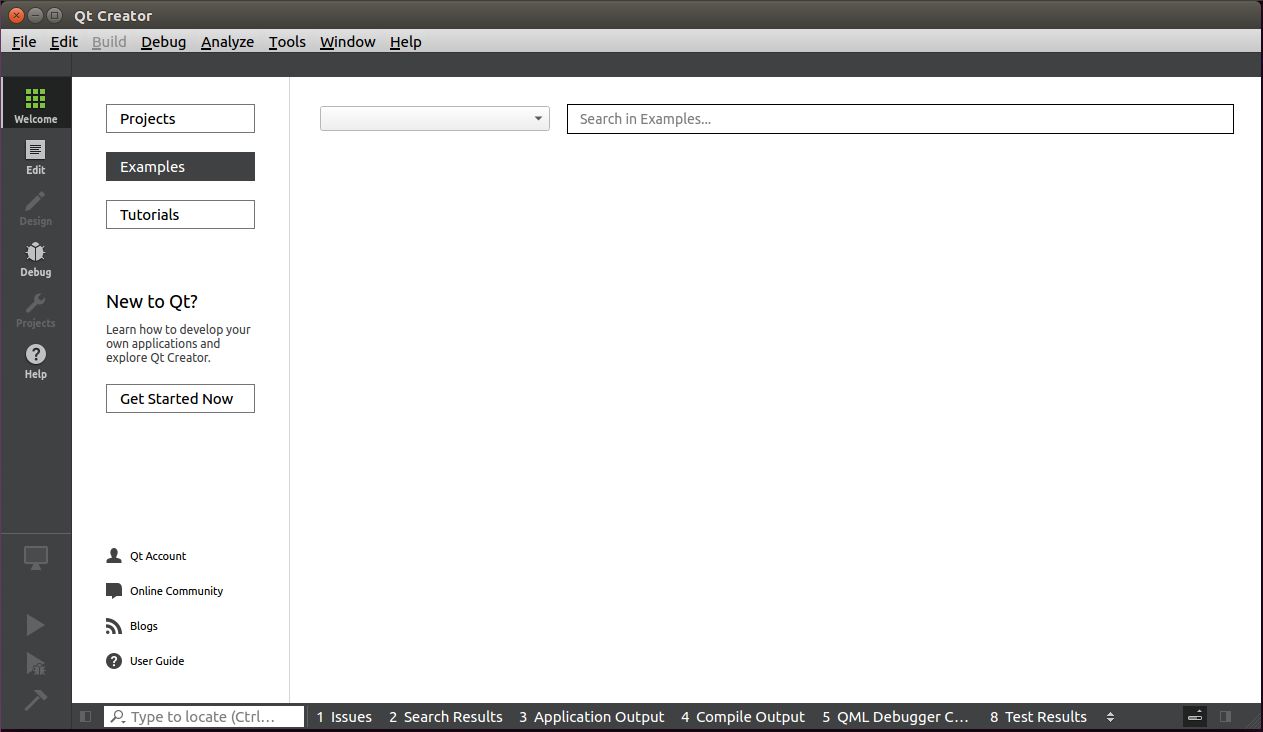Click the Get Started Now button

tap(180, 399)
